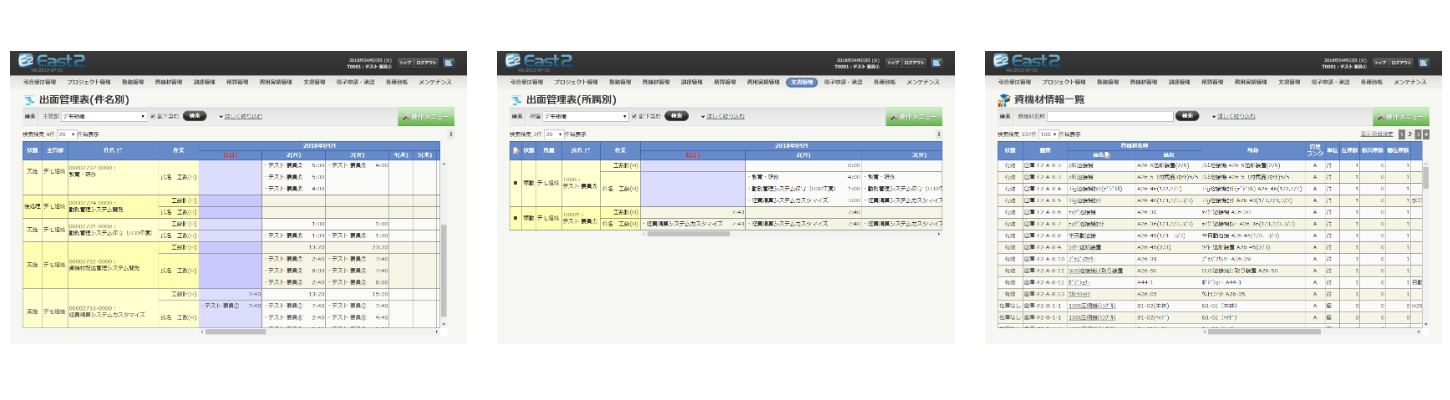Expand 詳しく絞り込む filter on the 件名別 page
Screen dimensions: 1450x400
[x=240, y=116]
